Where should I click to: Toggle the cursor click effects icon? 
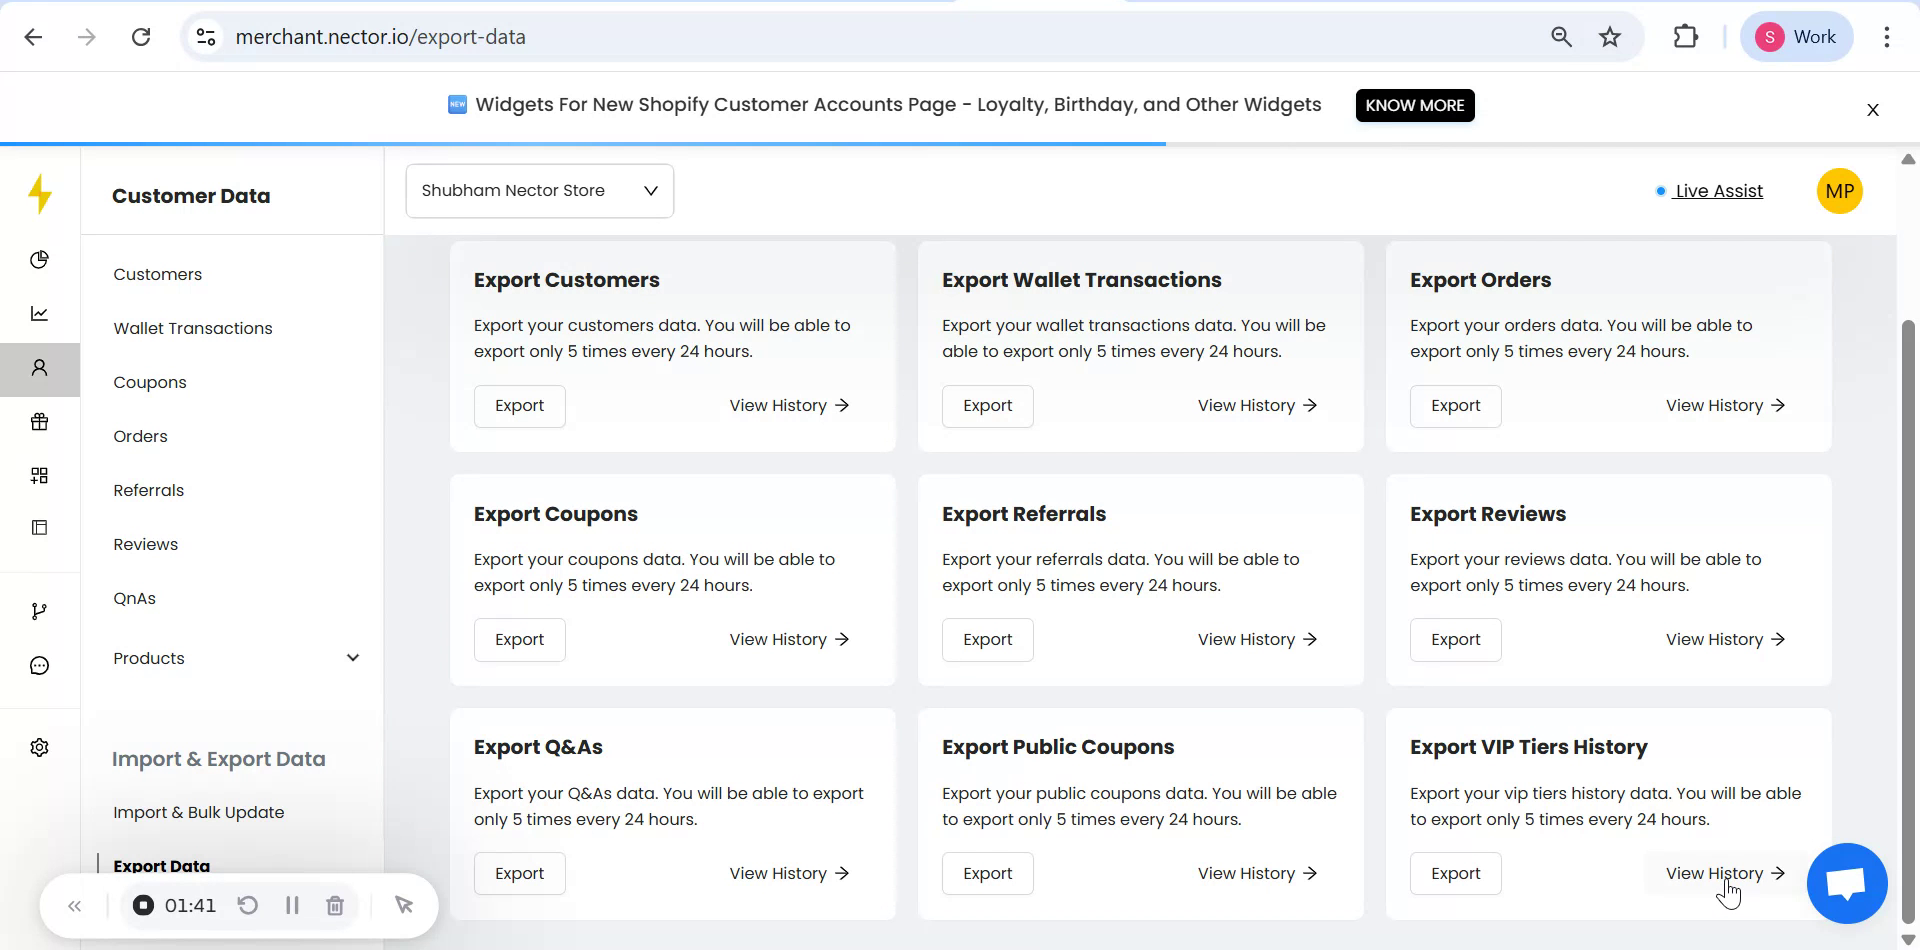(x=404, y=906)
